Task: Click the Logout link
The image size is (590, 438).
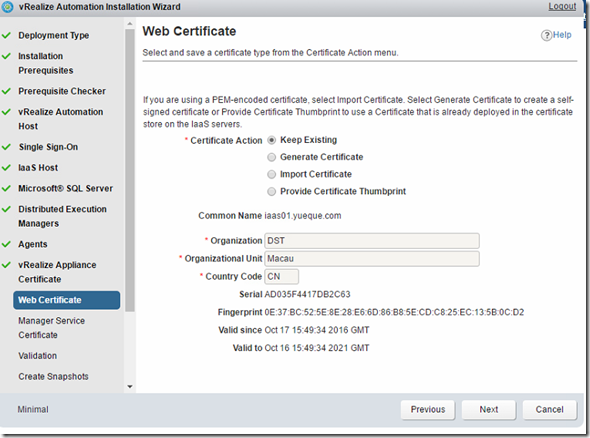Action: pos(562,6)
